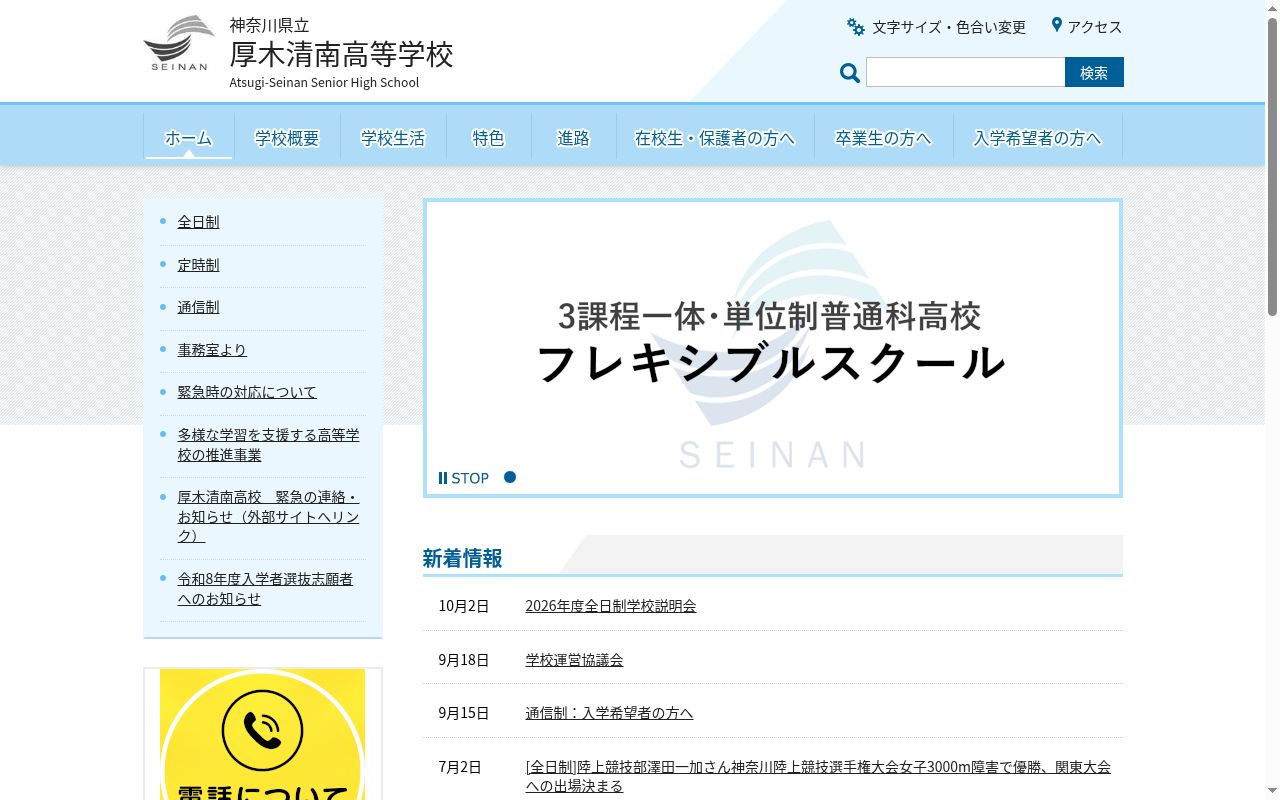This screenshot has height=800, width=1280.
Task: Open 定時制 sidebar link
Action: pos(198,265)
